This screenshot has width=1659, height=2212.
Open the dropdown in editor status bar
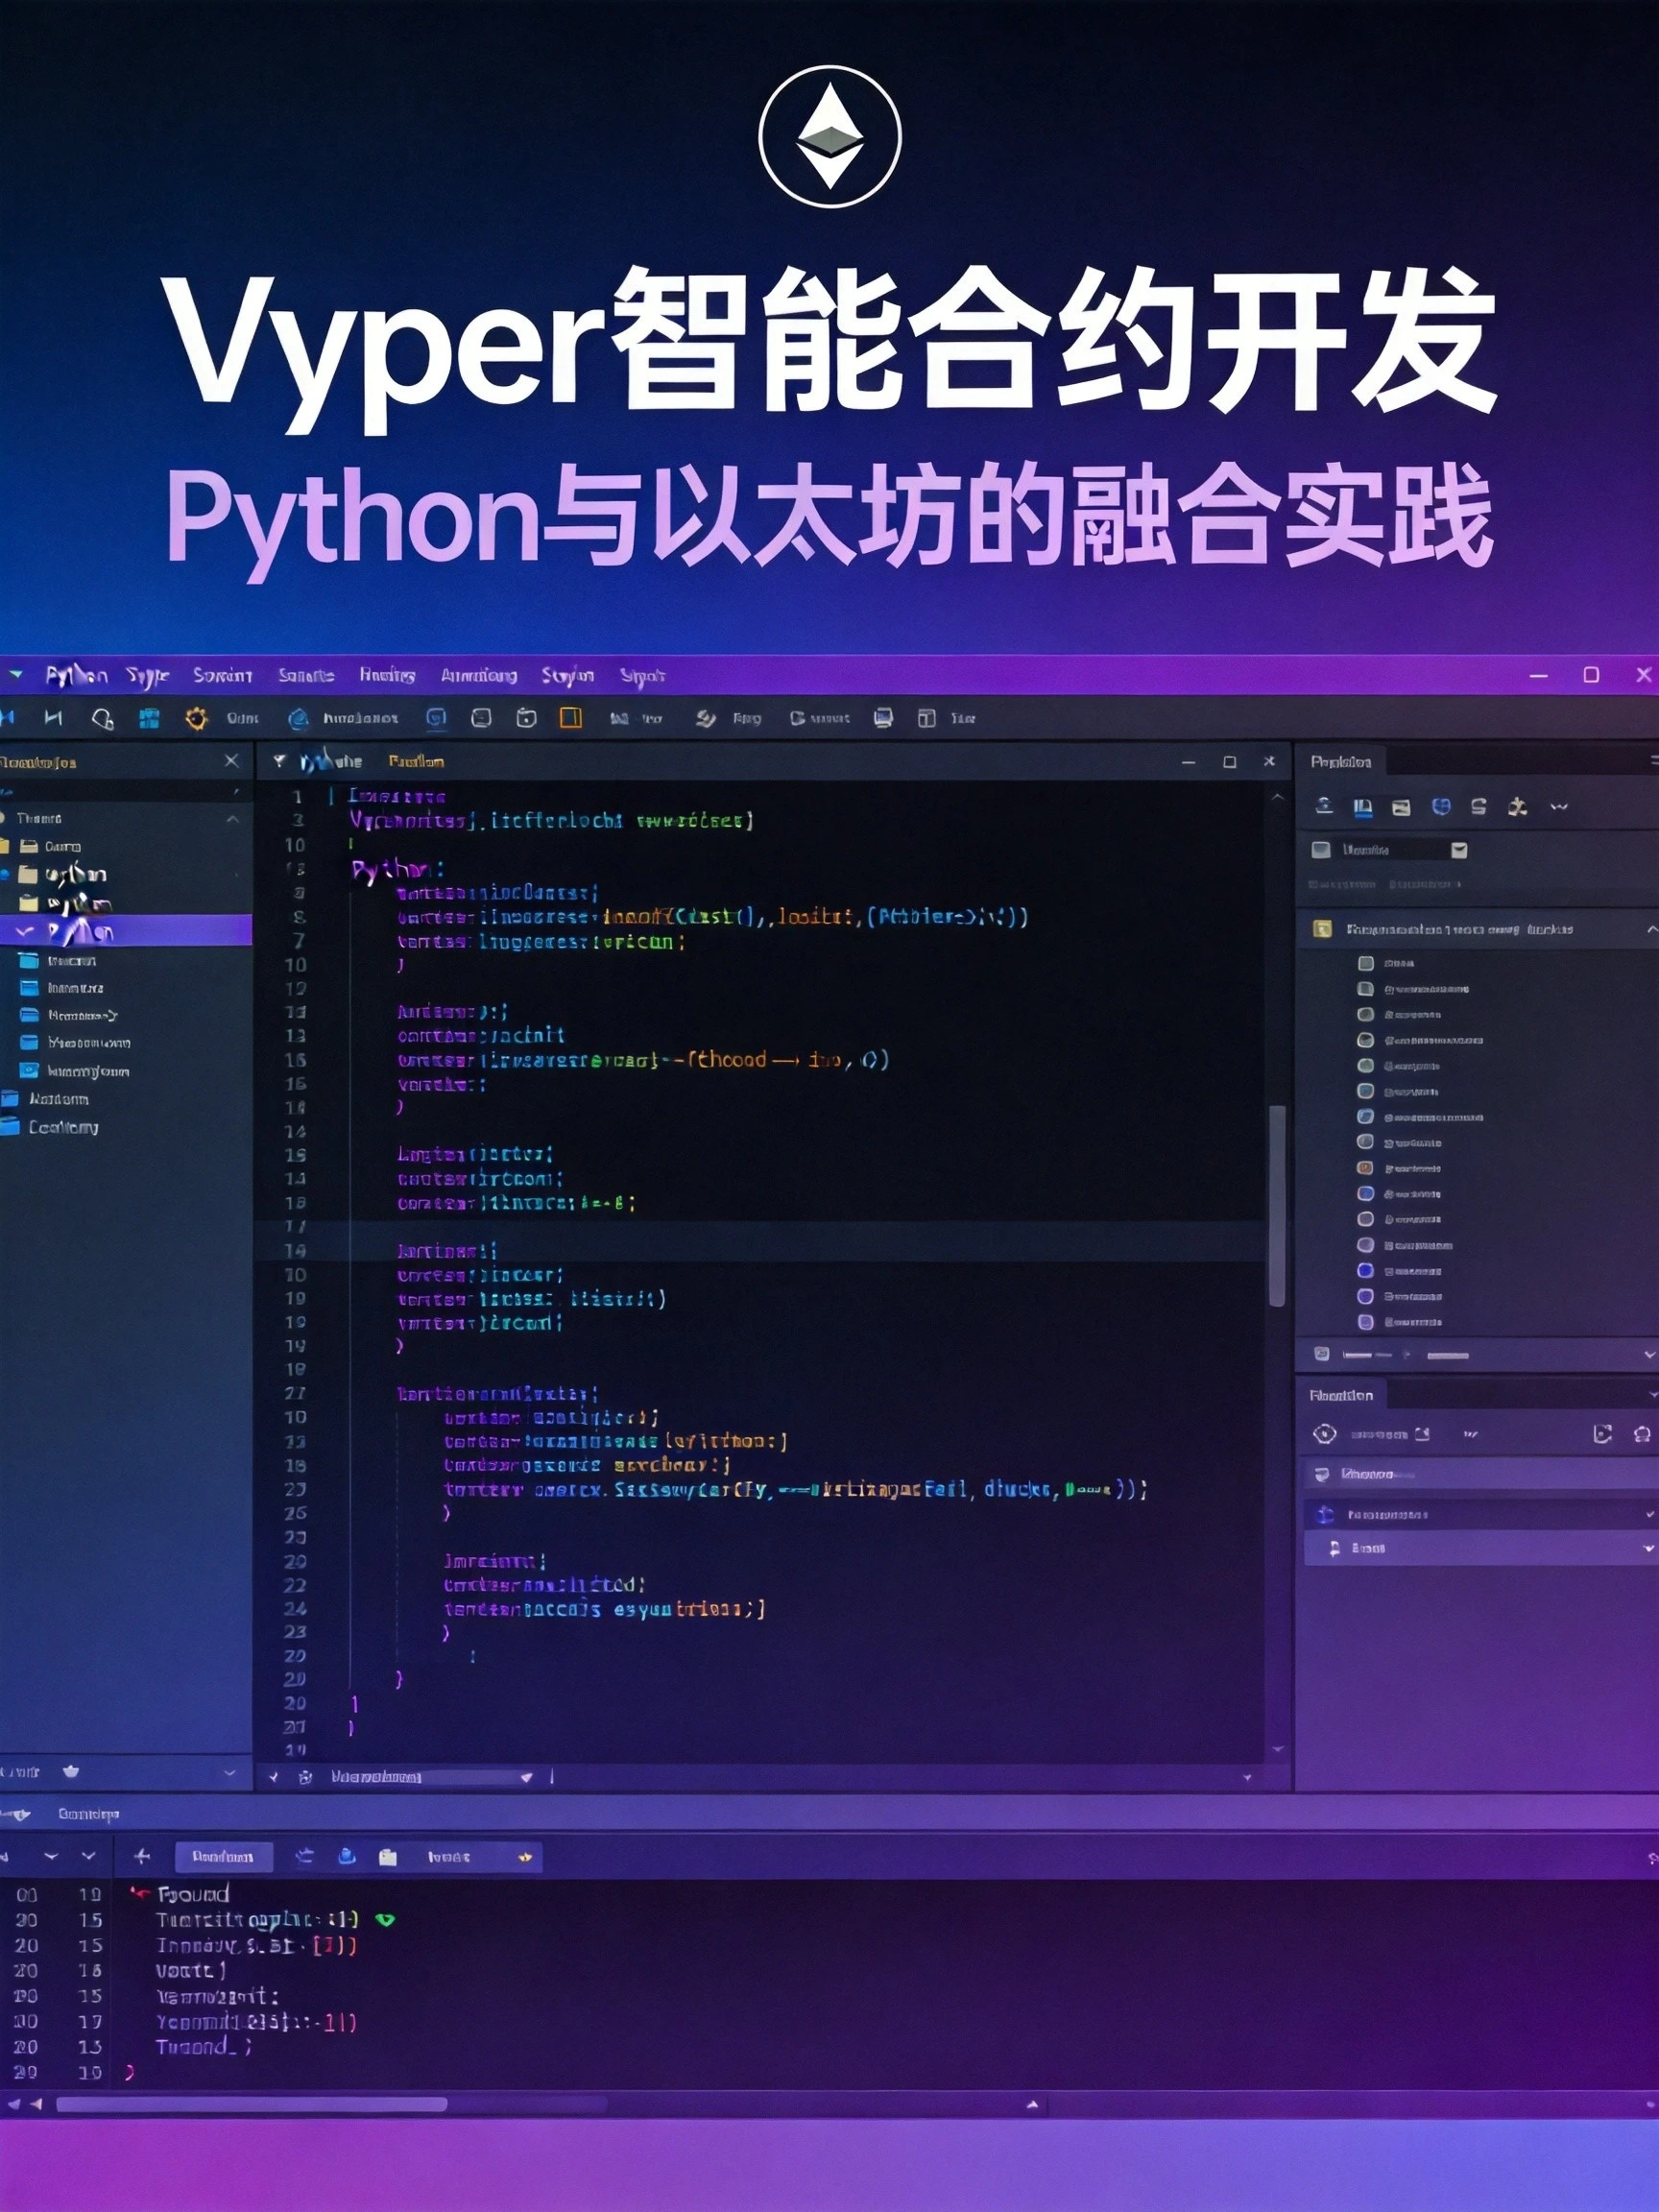[526, 1777]
